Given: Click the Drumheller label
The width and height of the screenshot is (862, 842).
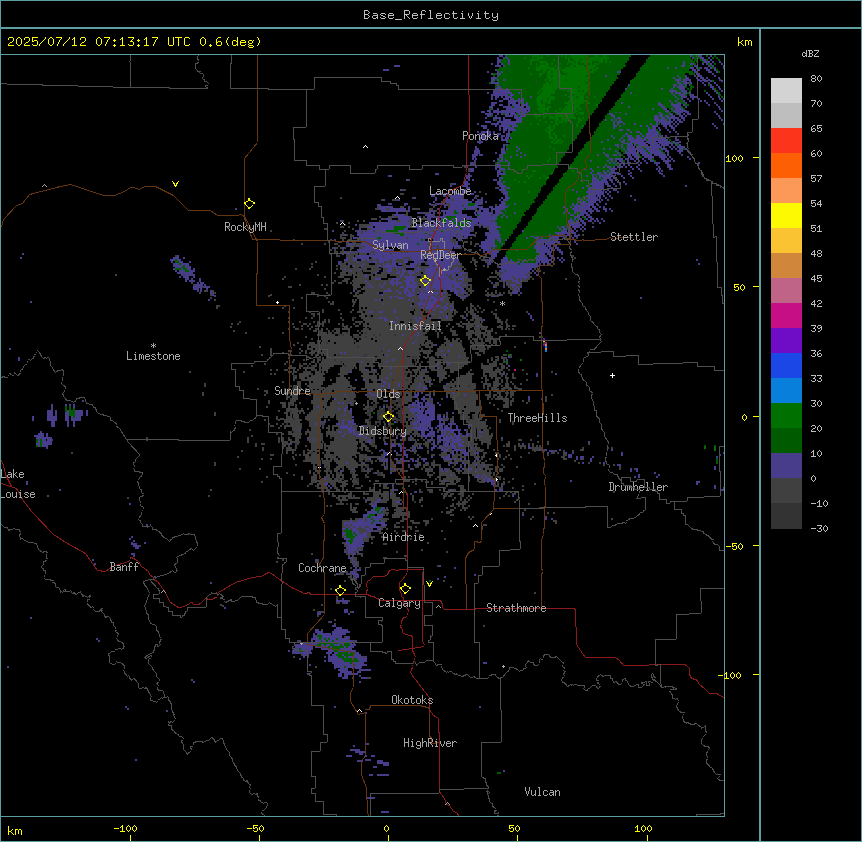Looking at the screenshot, I should (x=638, y=487).
